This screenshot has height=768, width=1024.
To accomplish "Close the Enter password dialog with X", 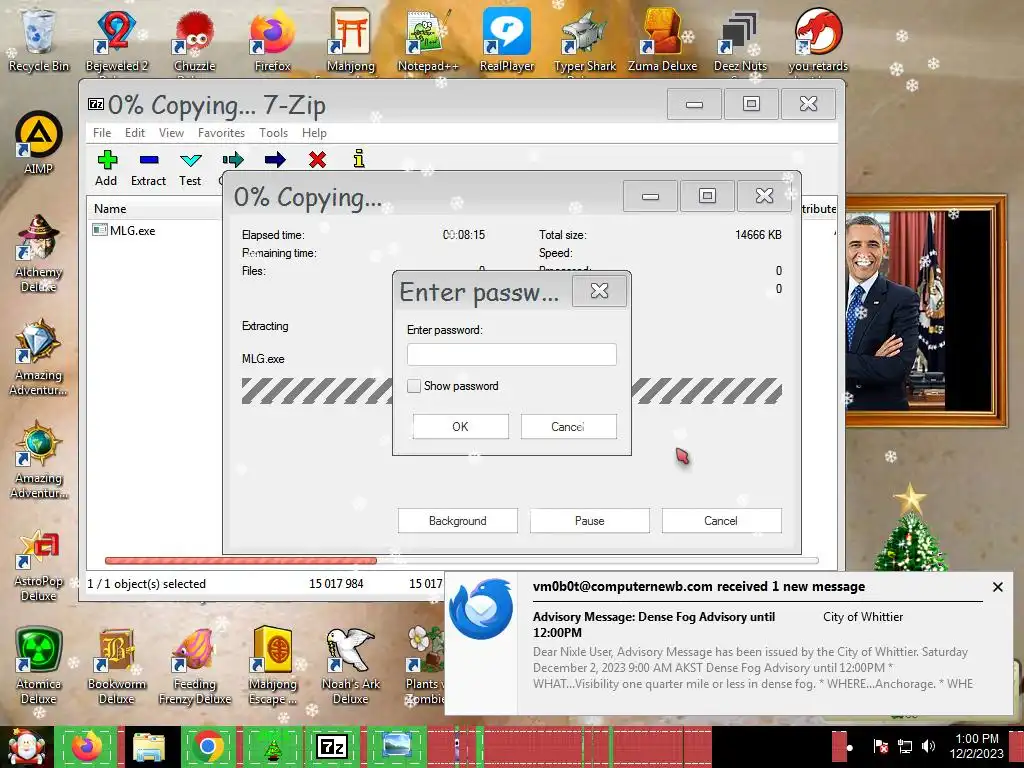I will click(599, 291).
